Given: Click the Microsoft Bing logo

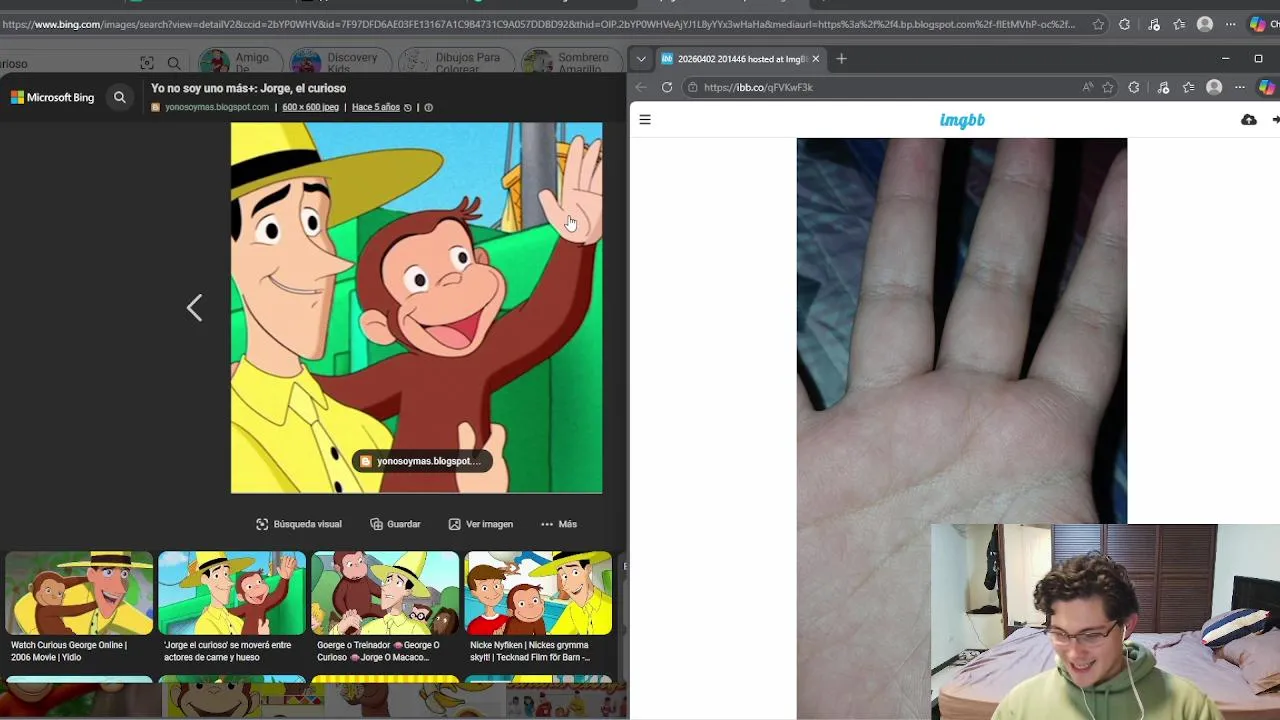Looking at the screenshot, I should coord(52,97).
